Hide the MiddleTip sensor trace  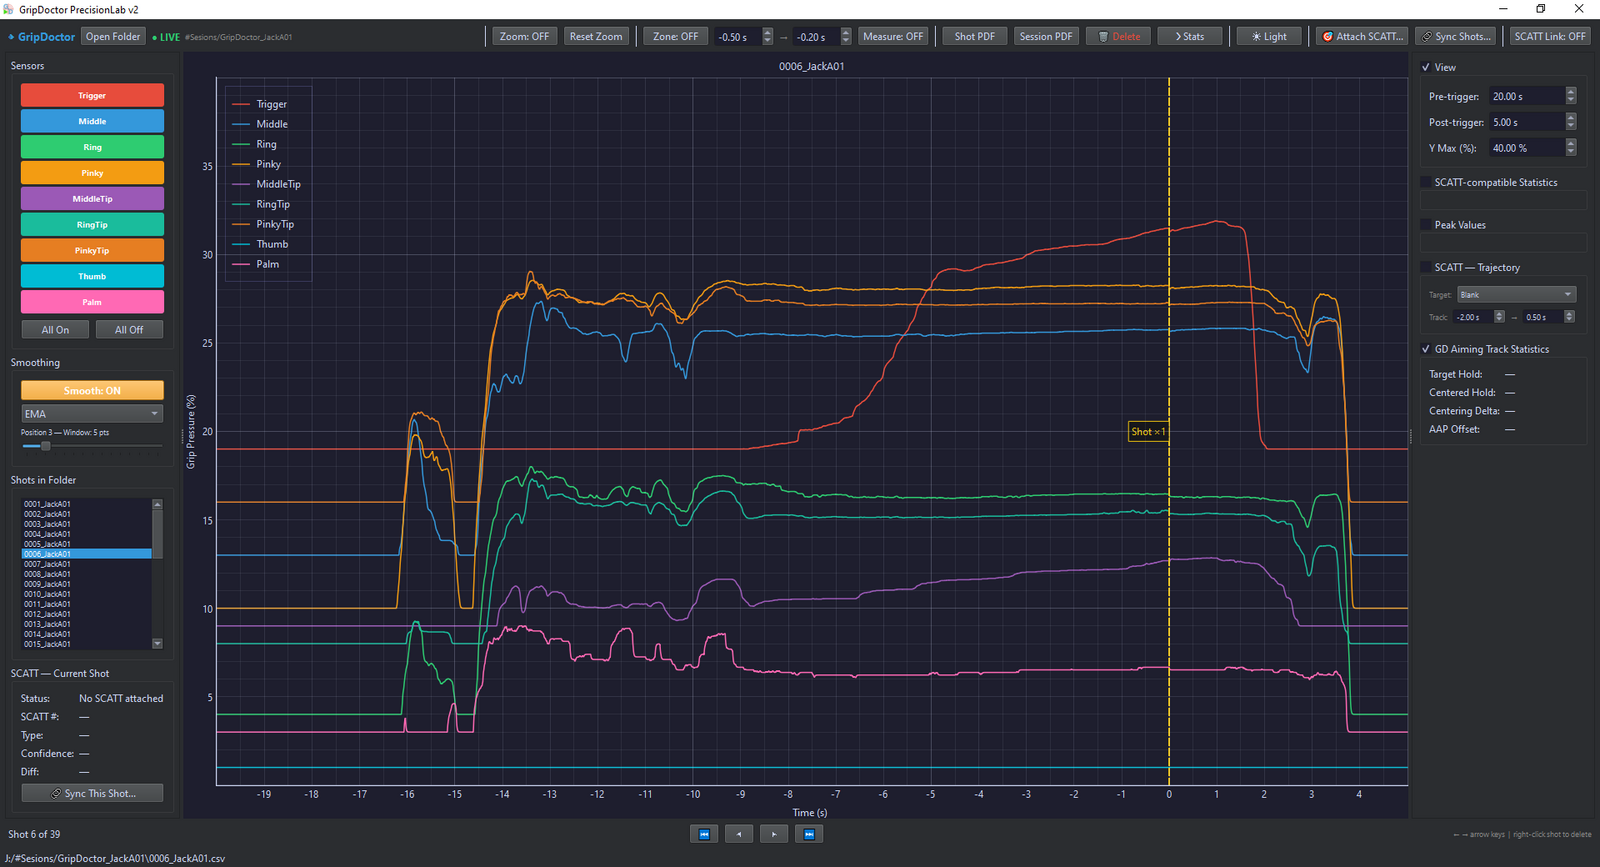pyautogui.click(x=92, y=199)
